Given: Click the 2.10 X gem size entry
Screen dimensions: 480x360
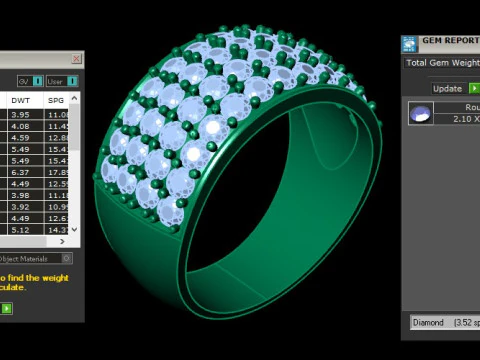Looking at the screenshot, I should pos(457,119).
